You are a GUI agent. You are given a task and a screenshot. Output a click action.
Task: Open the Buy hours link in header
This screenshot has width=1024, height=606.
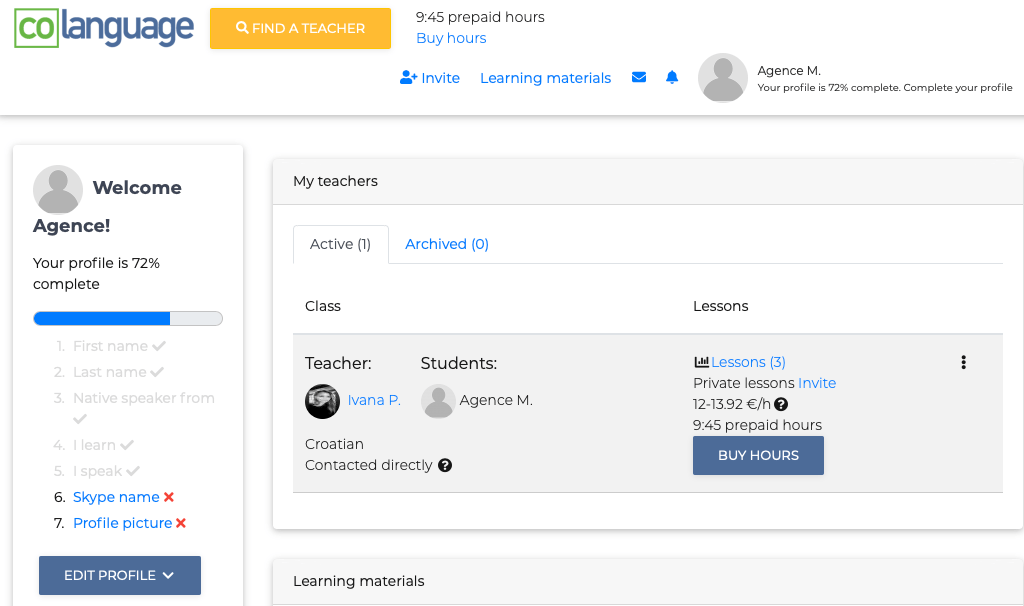[451, 38]
